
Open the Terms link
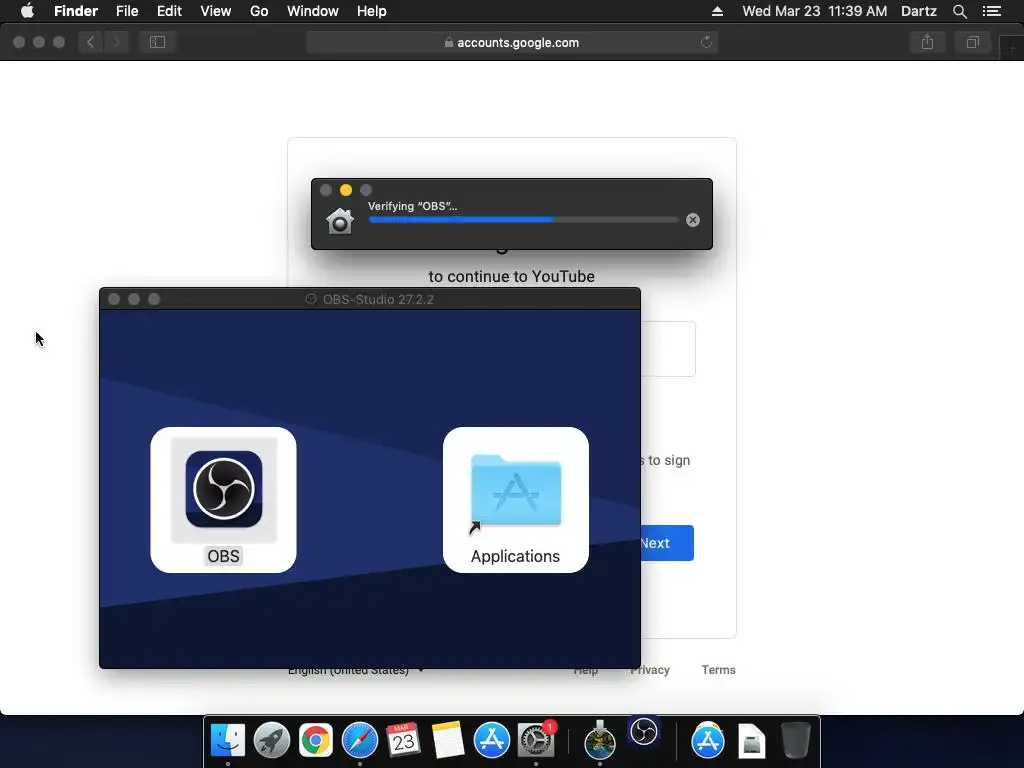pyautogui.click(x=718, y=670)
